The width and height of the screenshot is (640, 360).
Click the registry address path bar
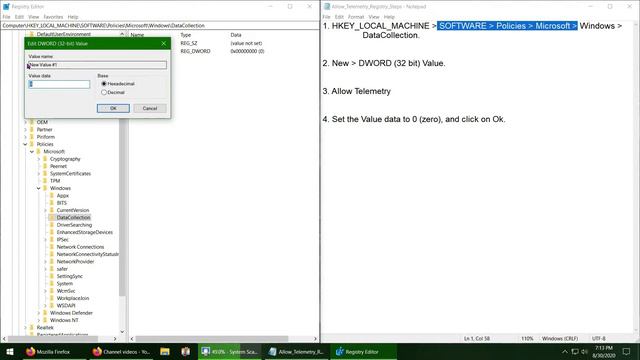pos(160,25)
